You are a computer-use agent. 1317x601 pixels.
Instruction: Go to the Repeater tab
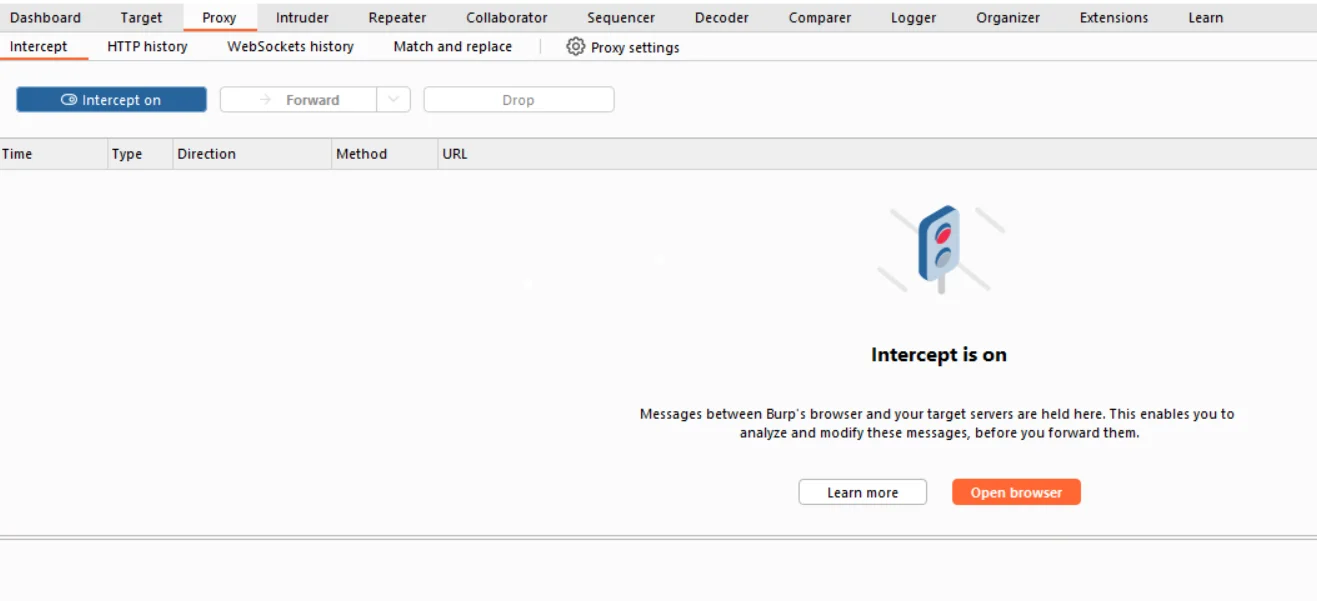397,17
